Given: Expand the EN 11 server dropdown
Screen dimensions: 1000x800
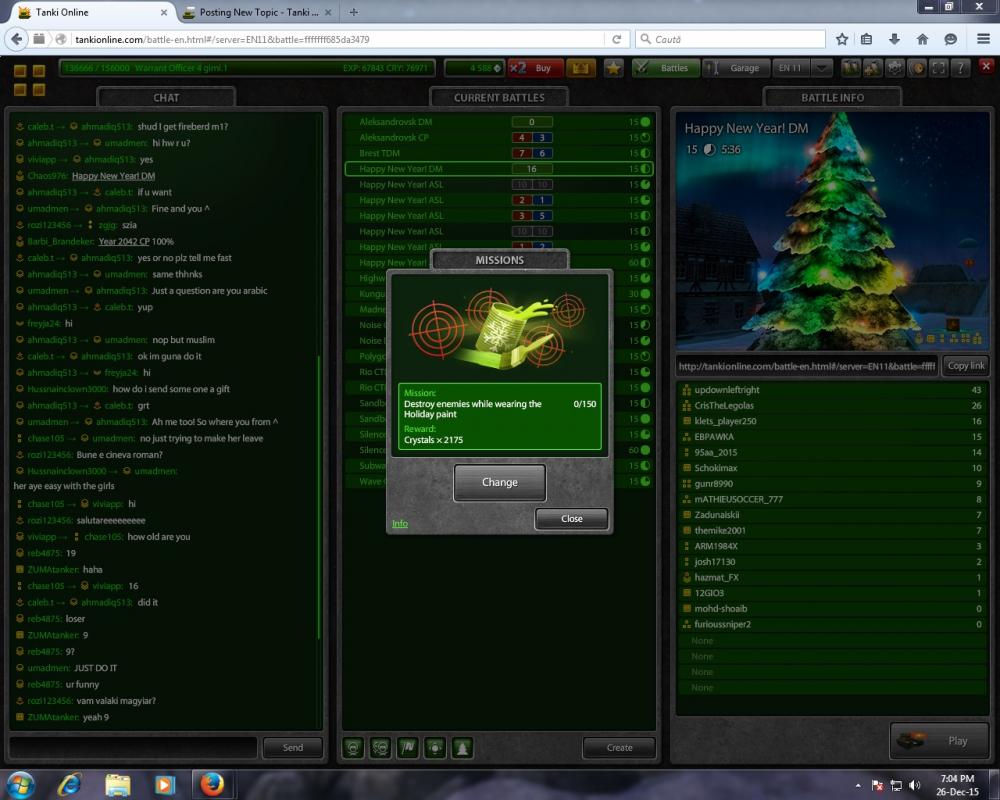Looking at the screenshot, I should point(822,68).
